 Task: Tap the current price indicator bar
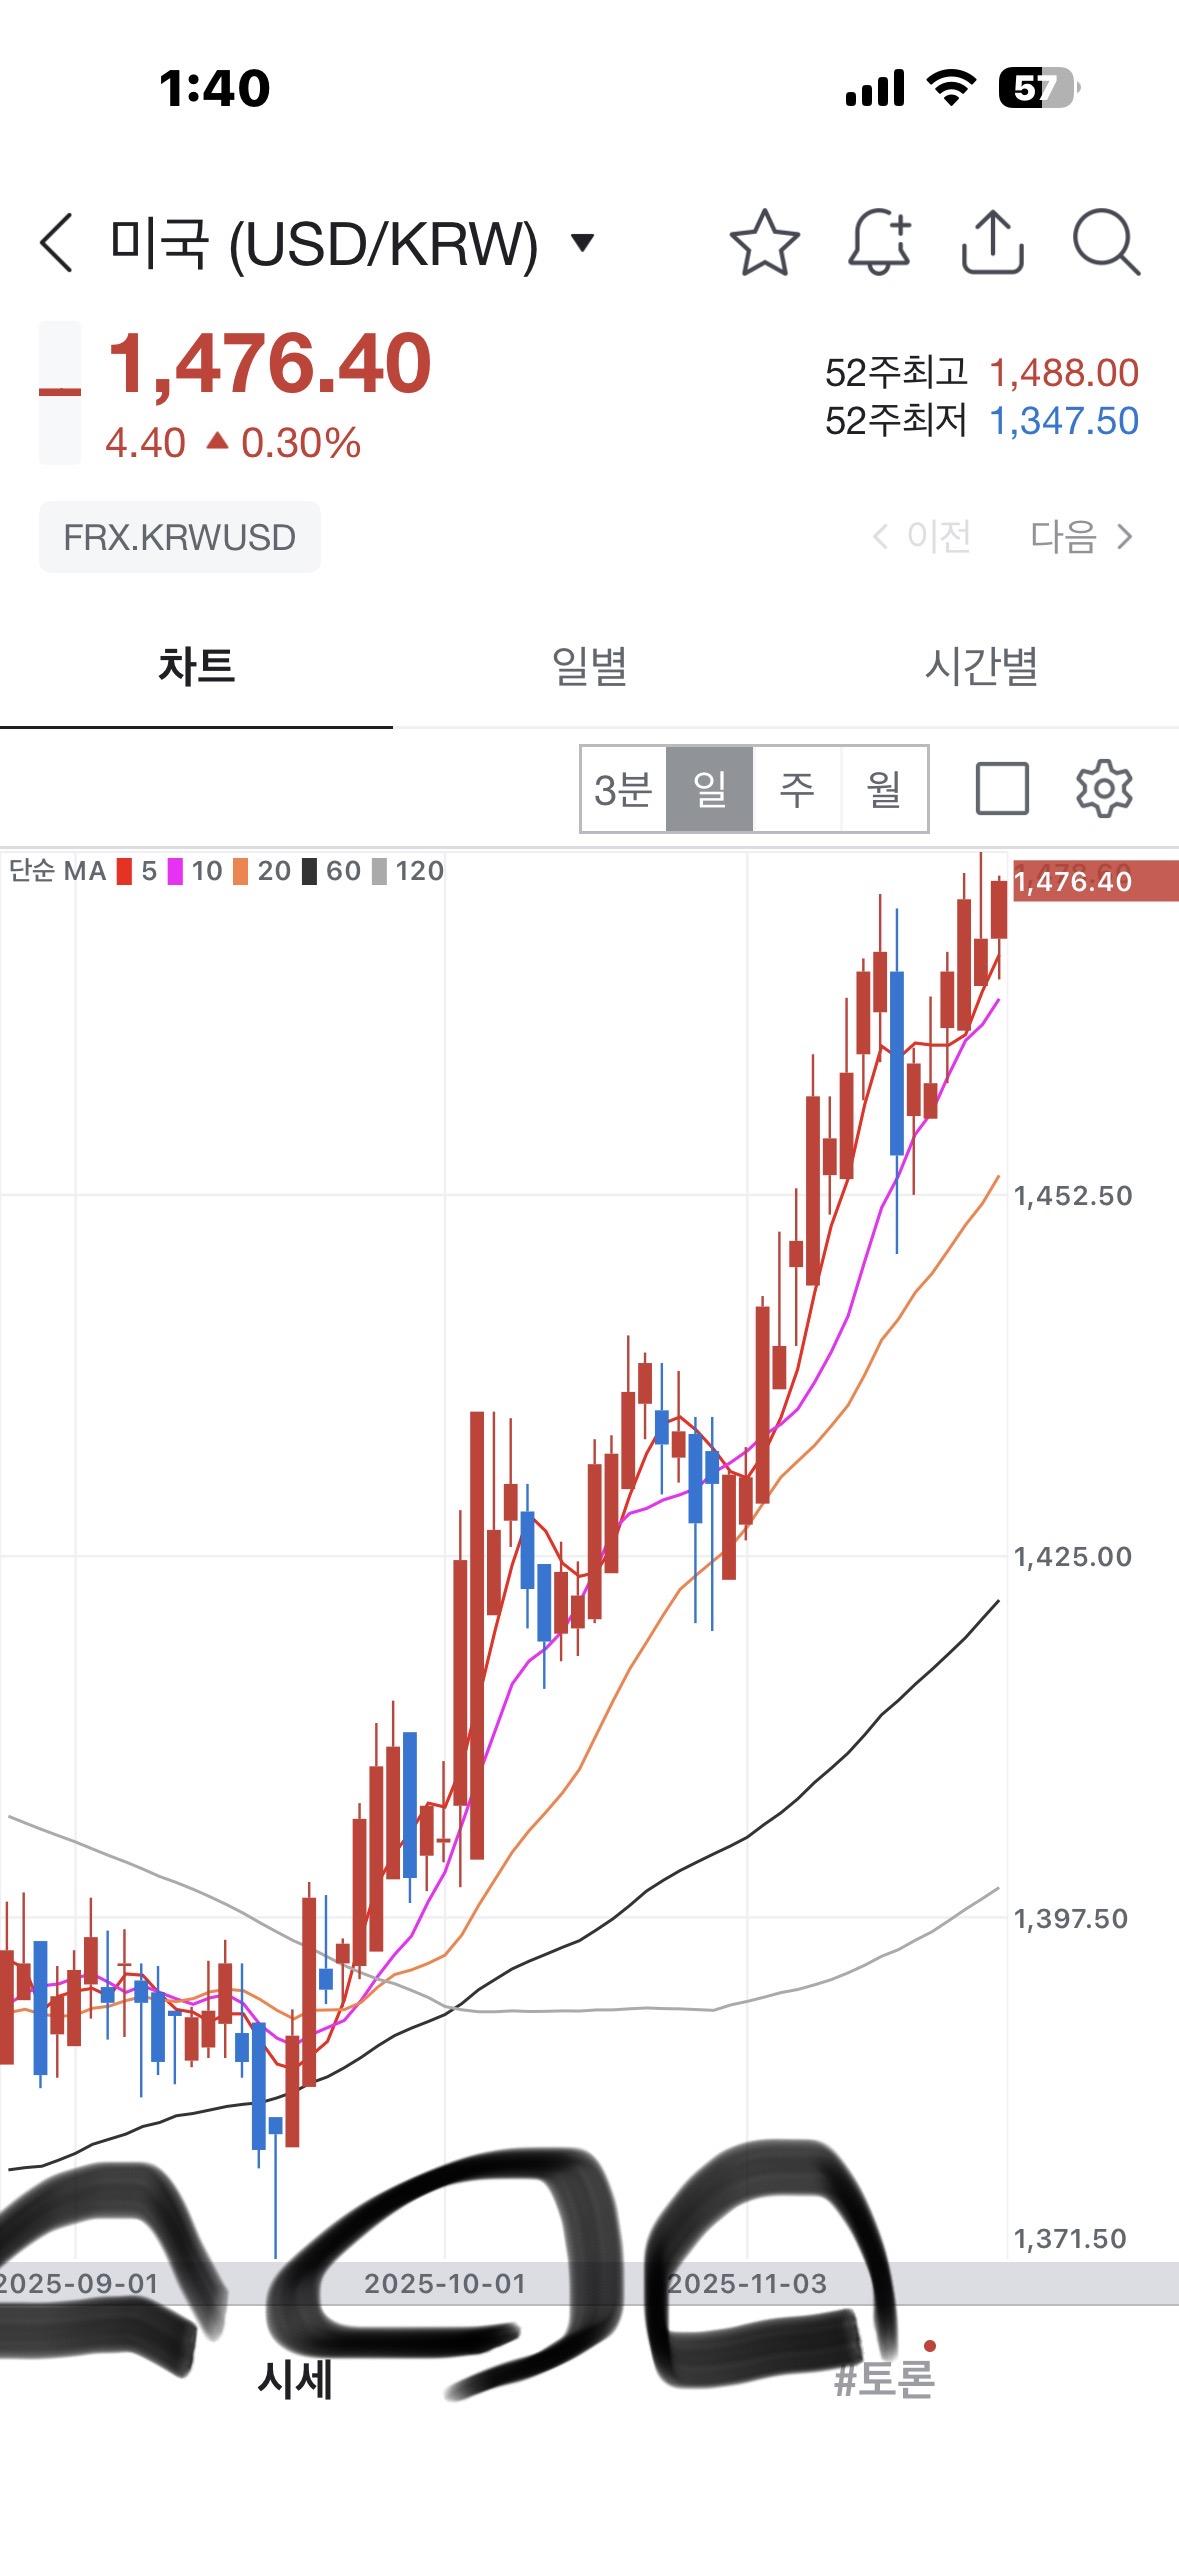coord(60,392)
